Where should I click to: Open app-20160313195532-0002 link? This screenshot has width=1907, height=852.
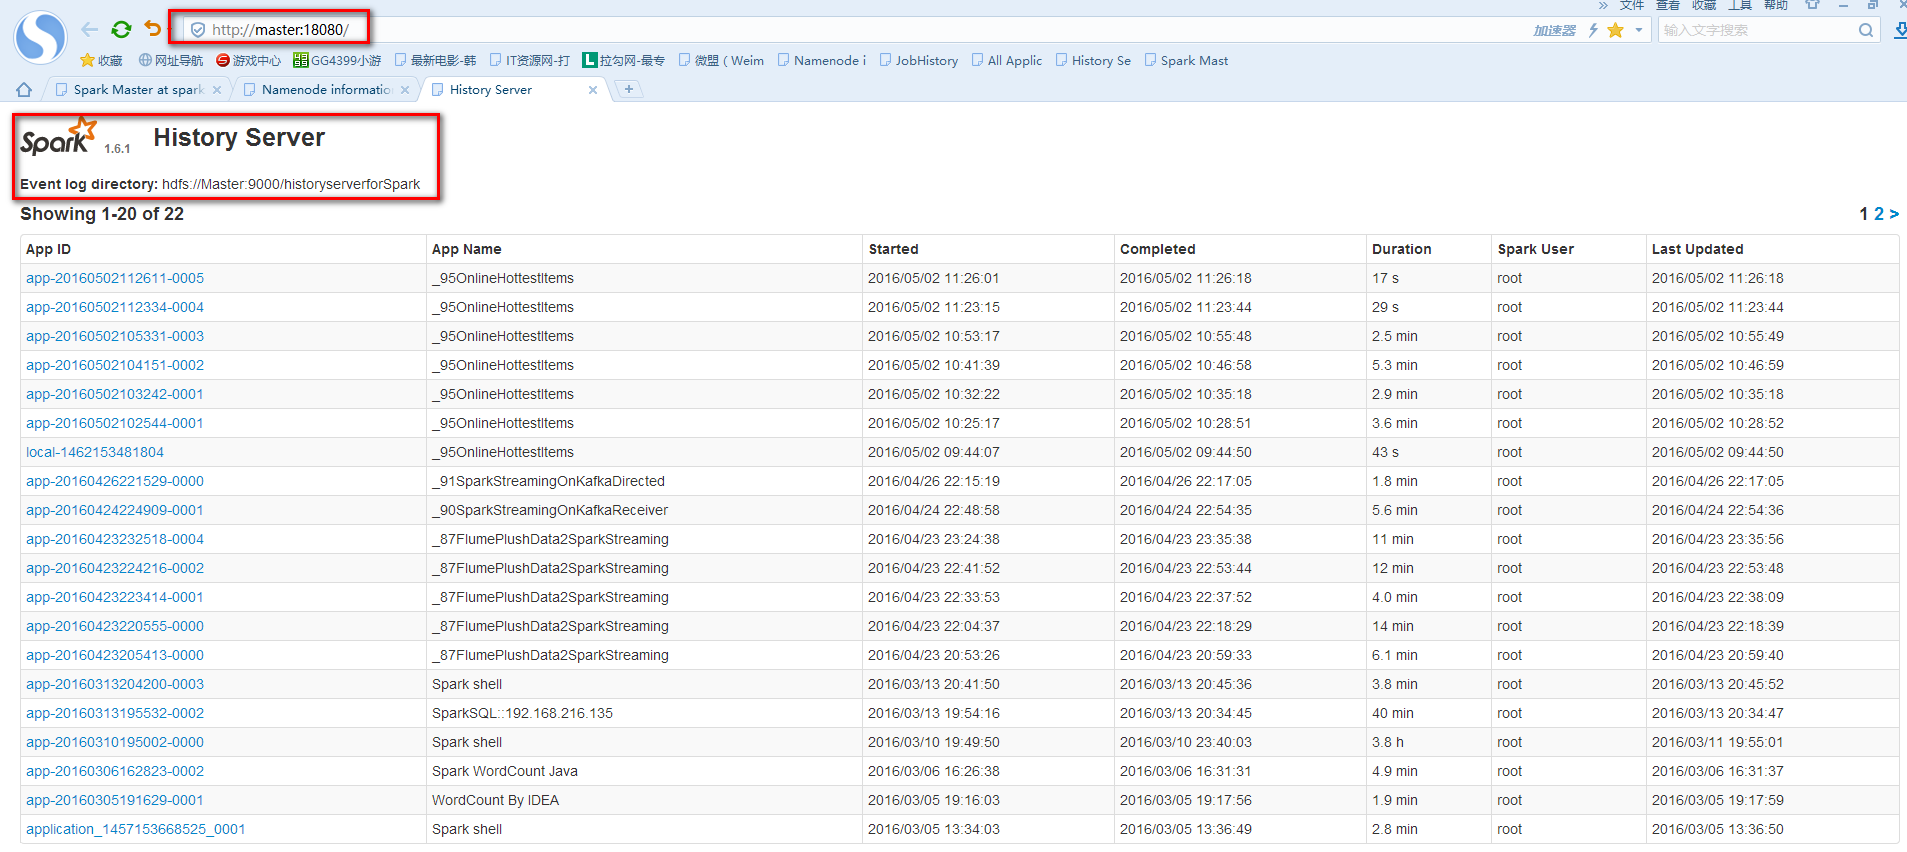click(x=115, y=713)
